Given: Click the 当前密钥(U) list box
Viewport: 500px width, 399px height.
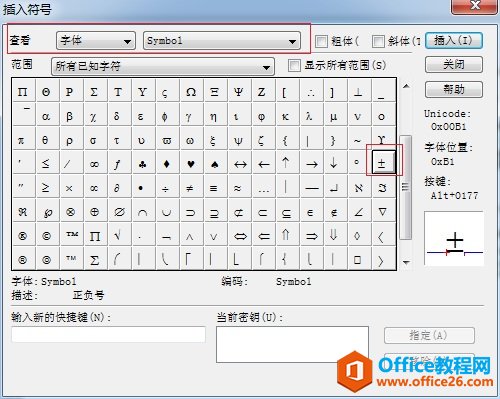Looking at the screenshot, I should tap(292, 344).
